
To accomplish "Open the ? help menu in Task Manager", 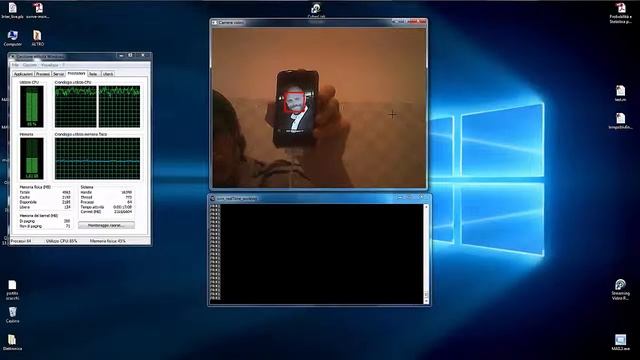I will coord(63,65).
